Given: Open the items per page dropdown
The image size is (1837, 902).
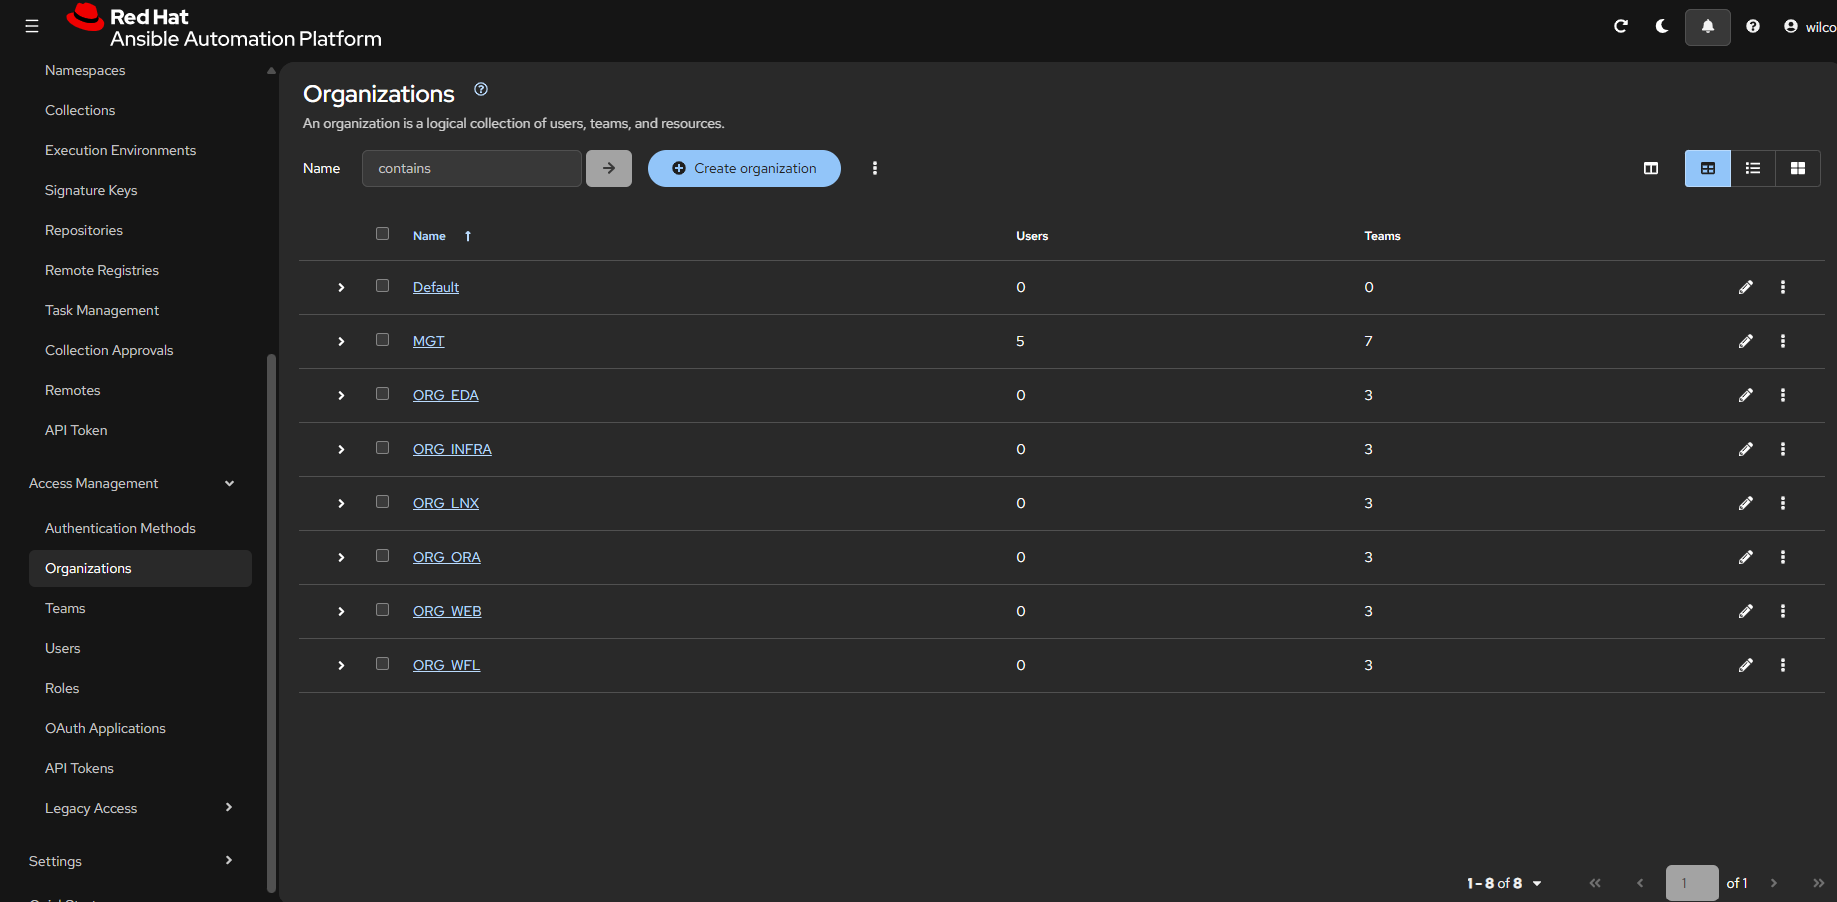Looking at the screenshot, I should click(x=1504, y=883).
